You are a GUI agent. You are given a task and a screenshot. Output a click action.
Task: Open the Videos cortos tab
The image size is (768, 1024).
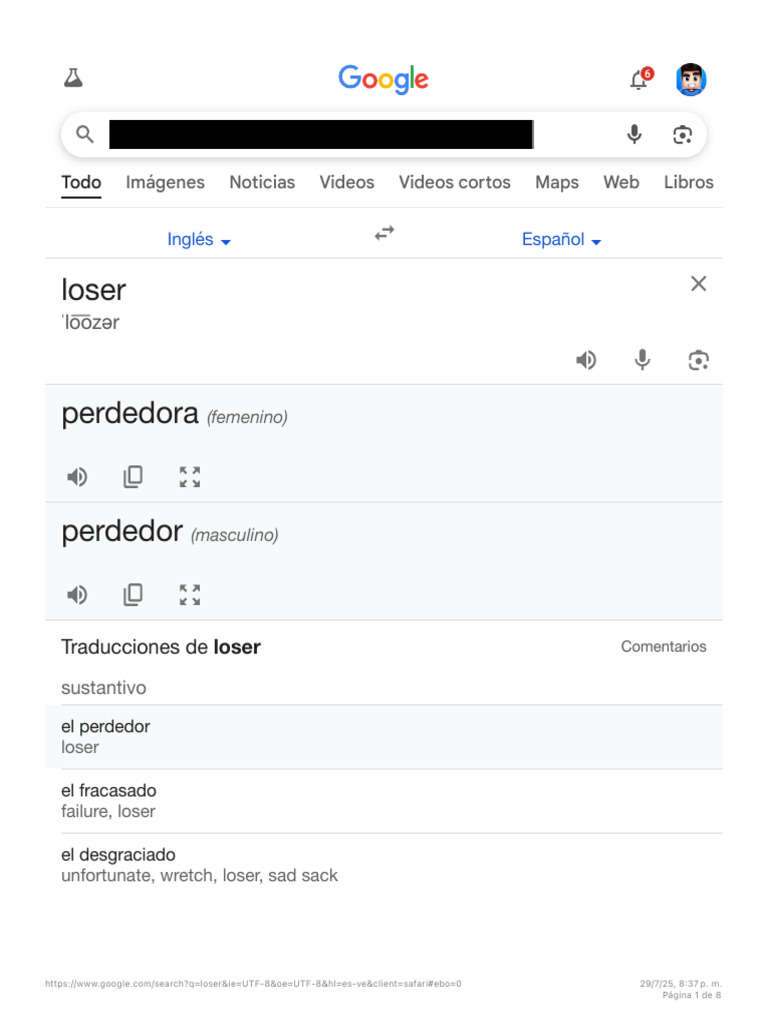pyautogui.click(x=454, y=182)
